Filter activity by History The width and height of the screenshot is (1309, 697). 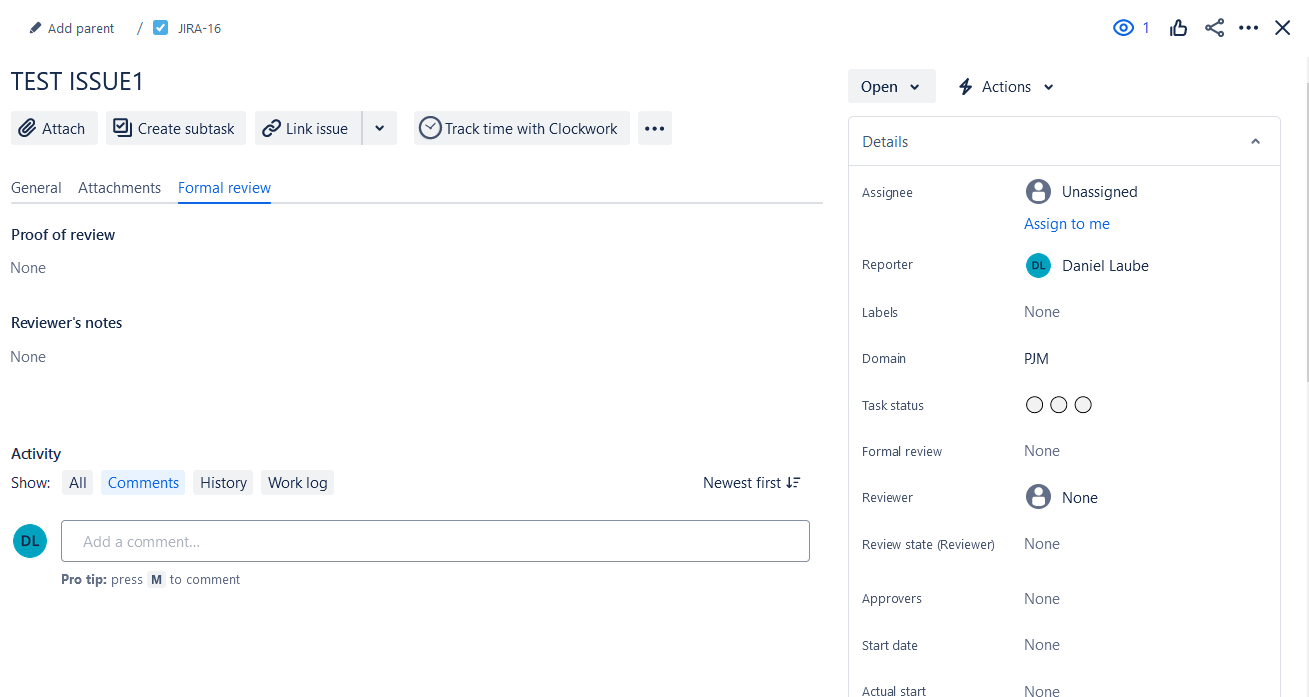tap(222, 482)
